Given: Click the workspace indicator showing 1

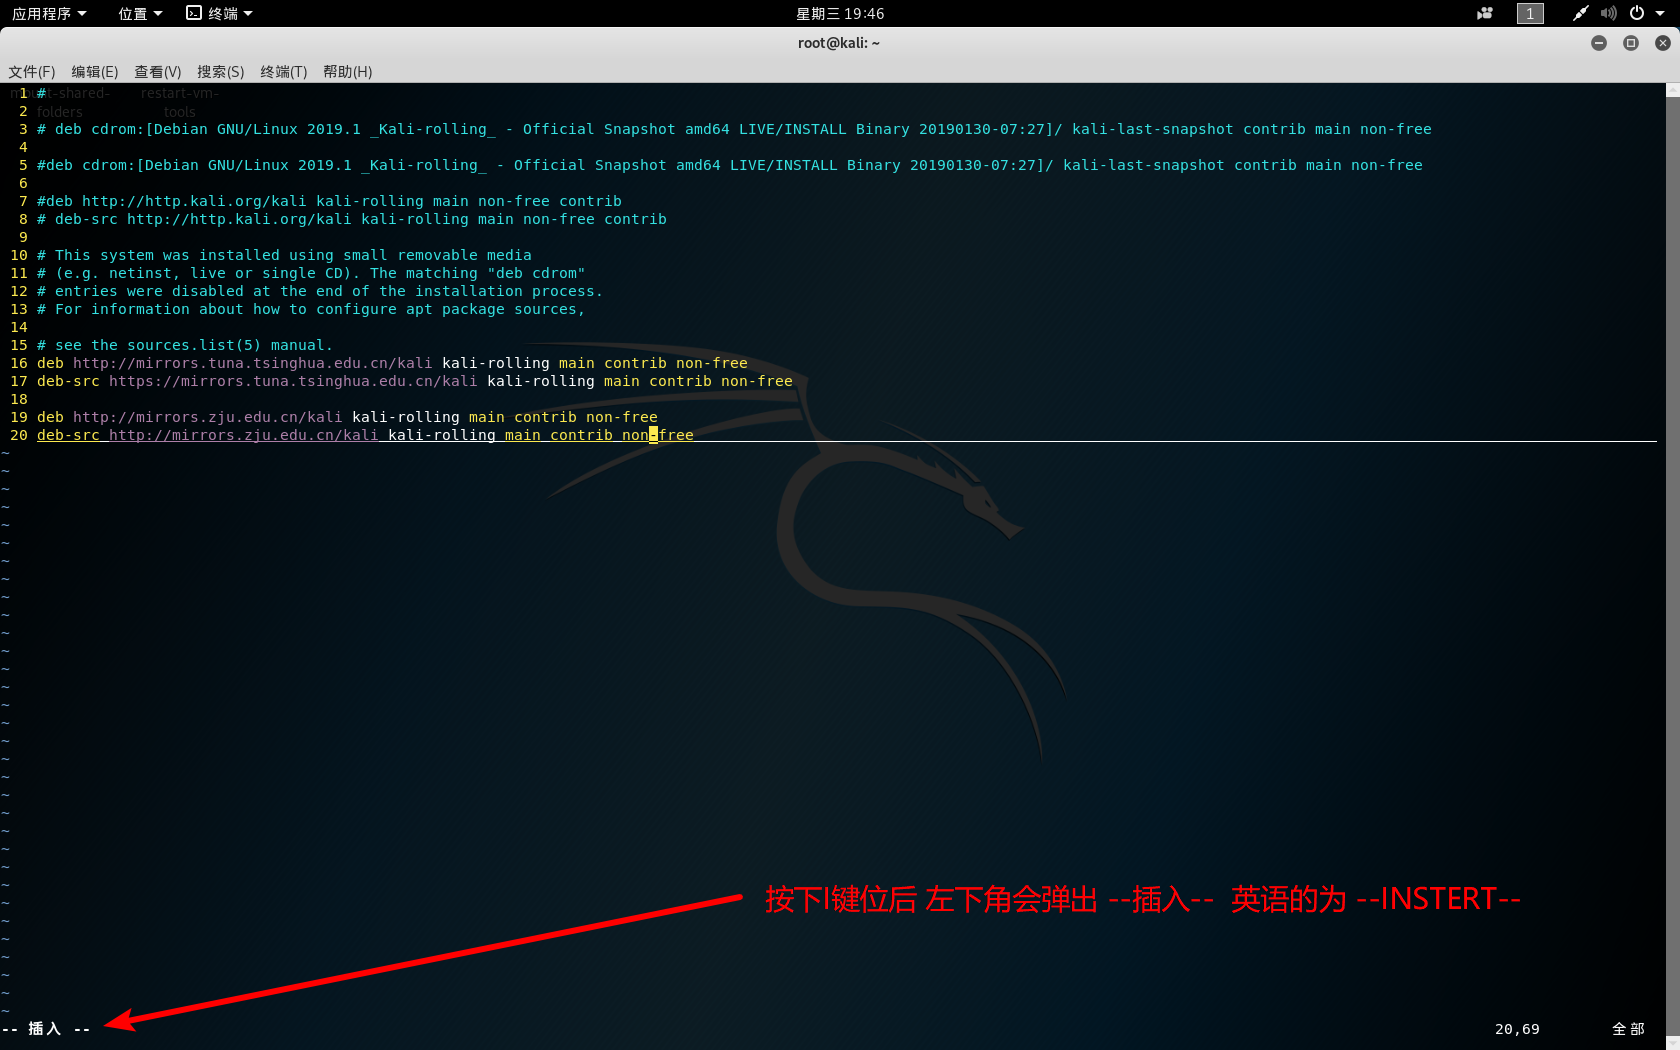Looking at the screenshot, I should pos(1530,13).
